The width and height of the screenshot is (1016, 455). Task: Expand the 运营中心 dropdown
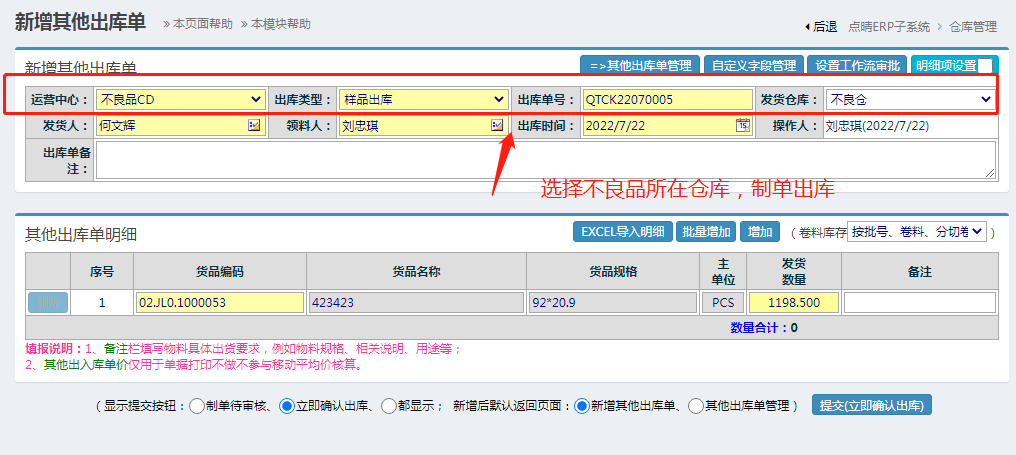pyautogui.click(x=180, y=99)
